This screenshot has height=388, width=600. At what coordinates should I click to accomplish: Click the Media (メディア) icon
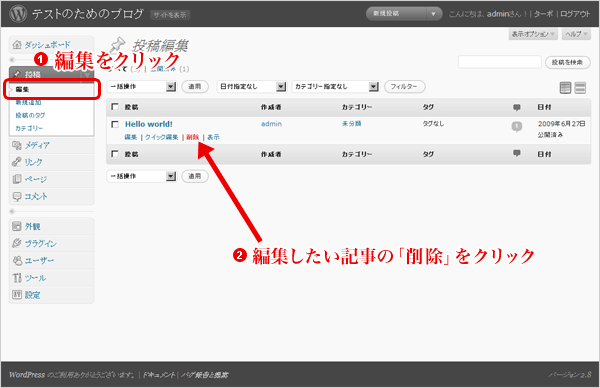pos(17,145)
